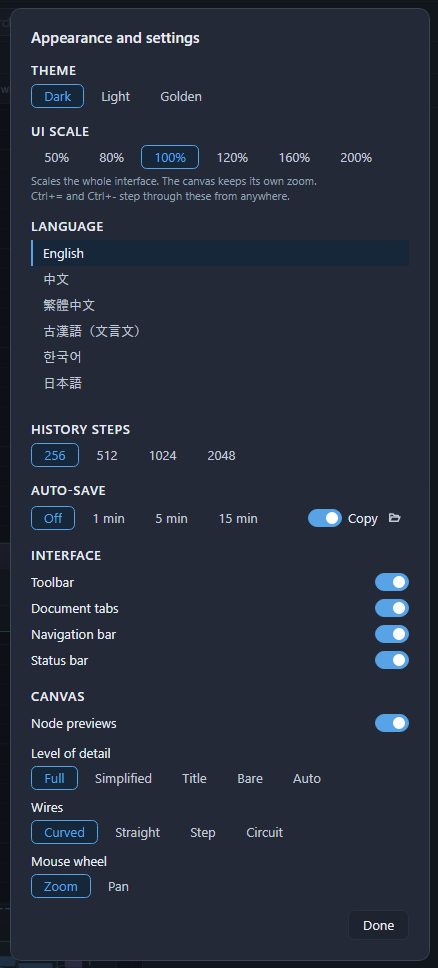This screenshot has width=438, height=968.
Task: Toggle the auto-save Copy switch
Action: [324, 518]
